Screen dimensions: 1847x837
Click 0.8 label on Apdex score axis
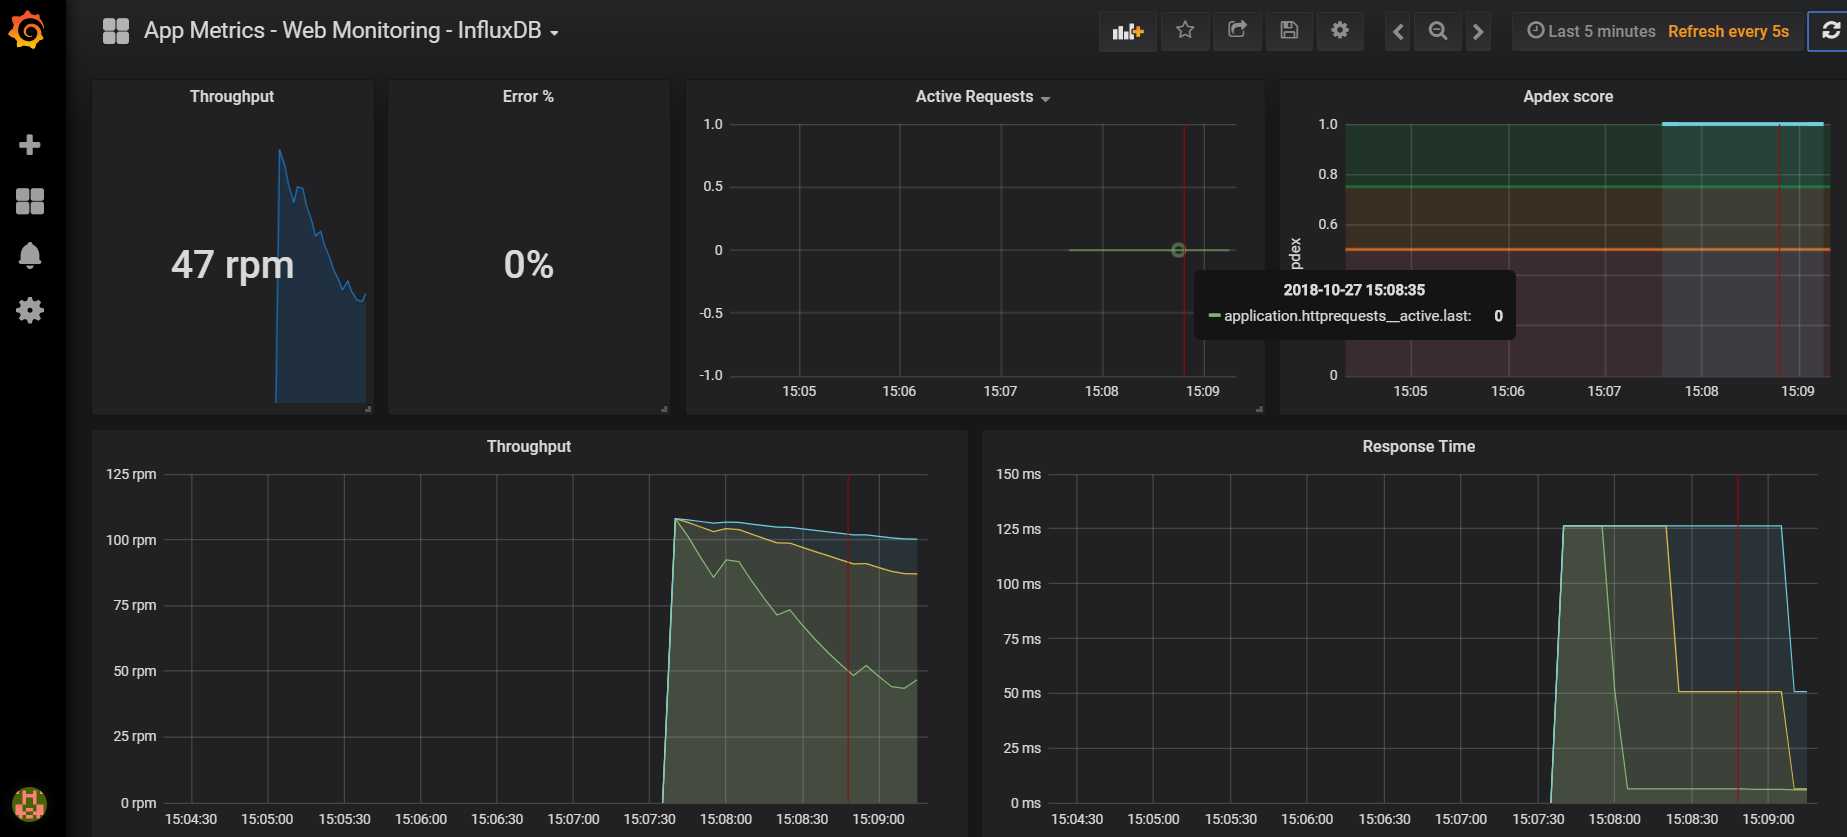coord(1327,174)
